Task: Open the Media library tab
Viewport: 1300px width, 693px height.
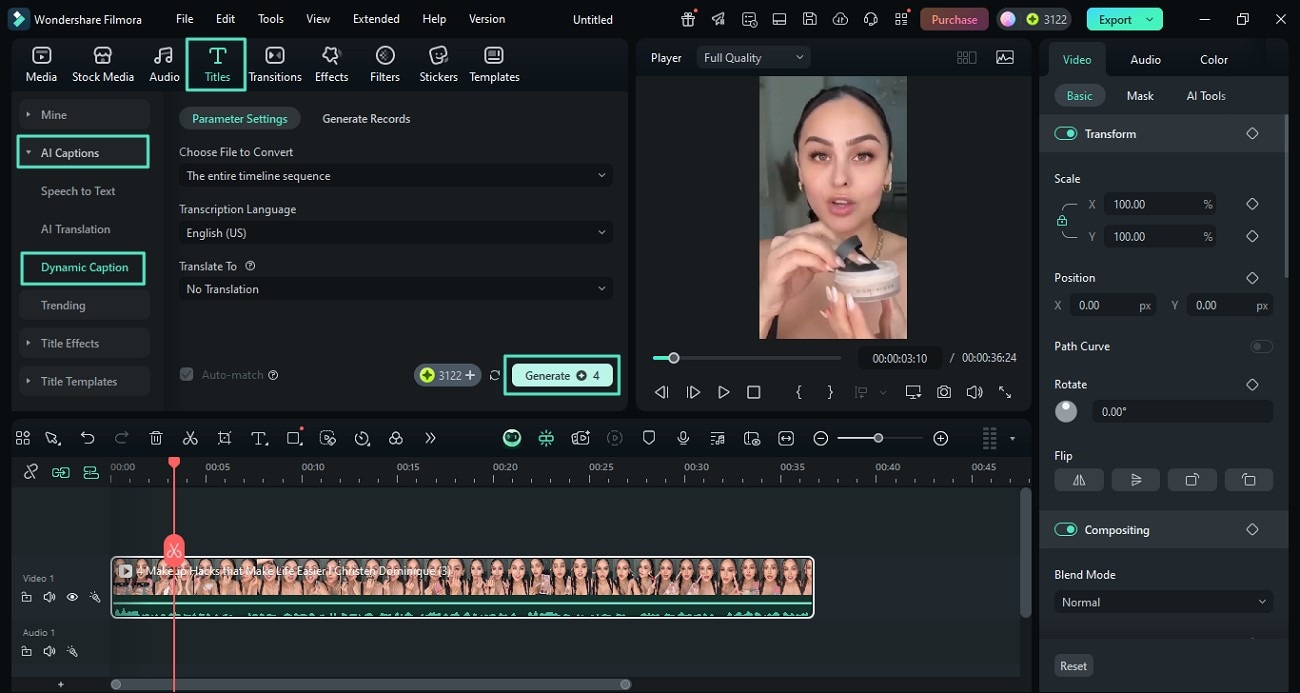Action: click(41, 65)
